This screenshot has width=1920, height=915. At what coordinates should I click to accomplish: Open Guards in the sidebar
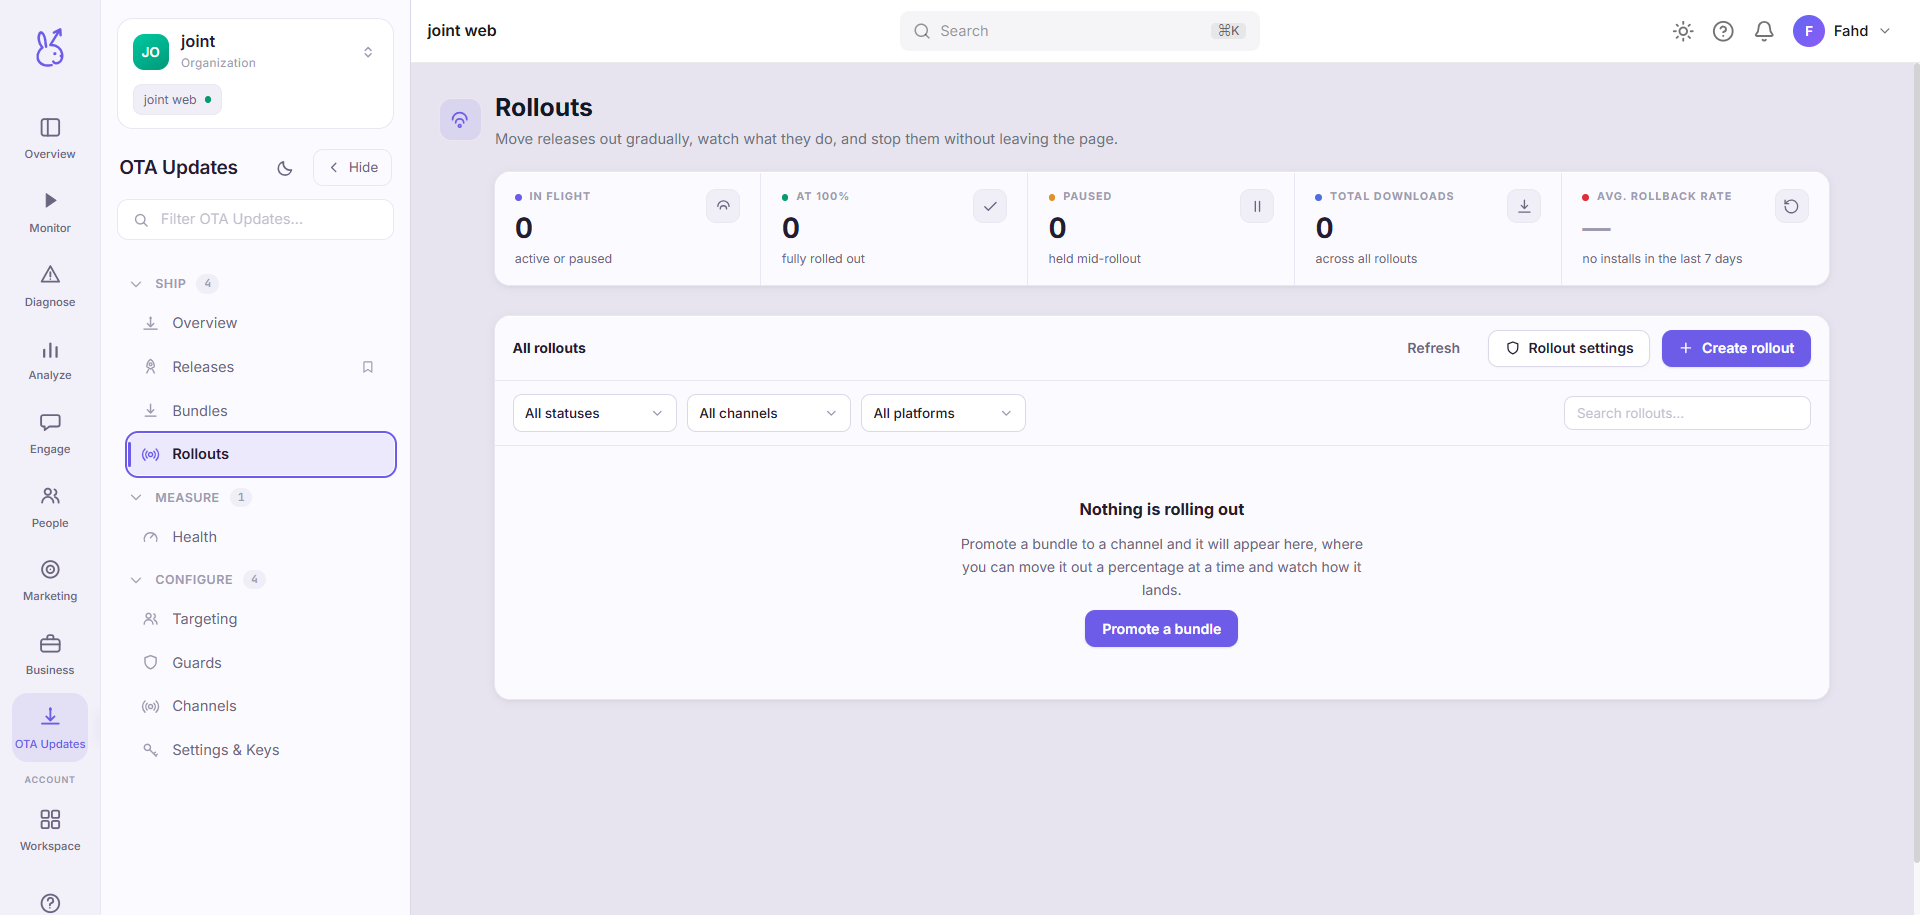(x=260, y=663)
